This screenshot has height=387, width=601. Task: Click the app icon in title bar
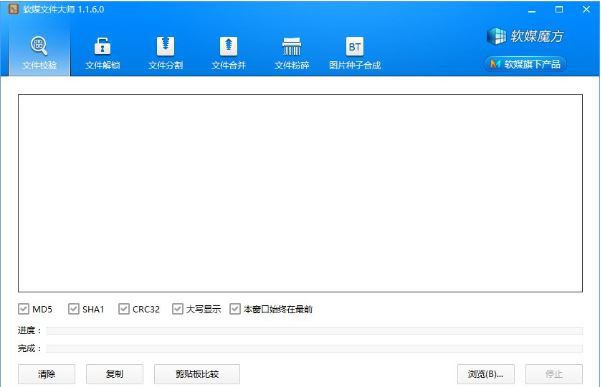13,9
